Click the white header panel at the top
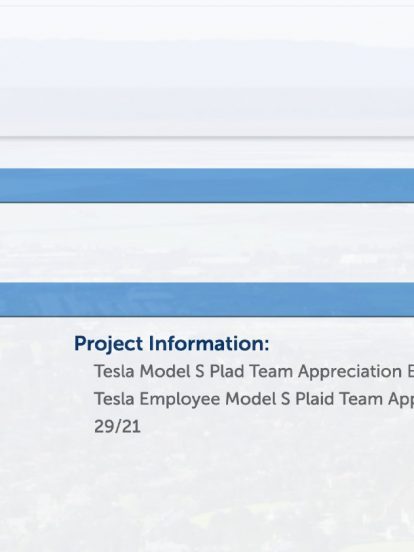414x552 pixels. 207,70
